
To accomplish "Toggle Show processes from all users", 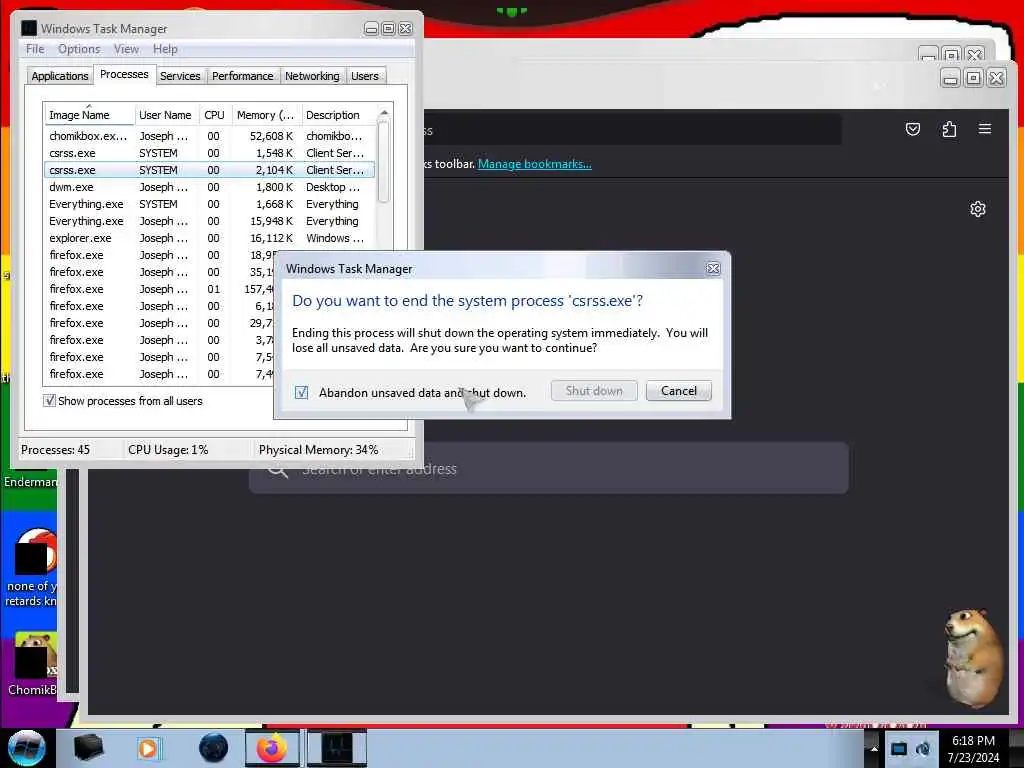I will pos(49,400).
